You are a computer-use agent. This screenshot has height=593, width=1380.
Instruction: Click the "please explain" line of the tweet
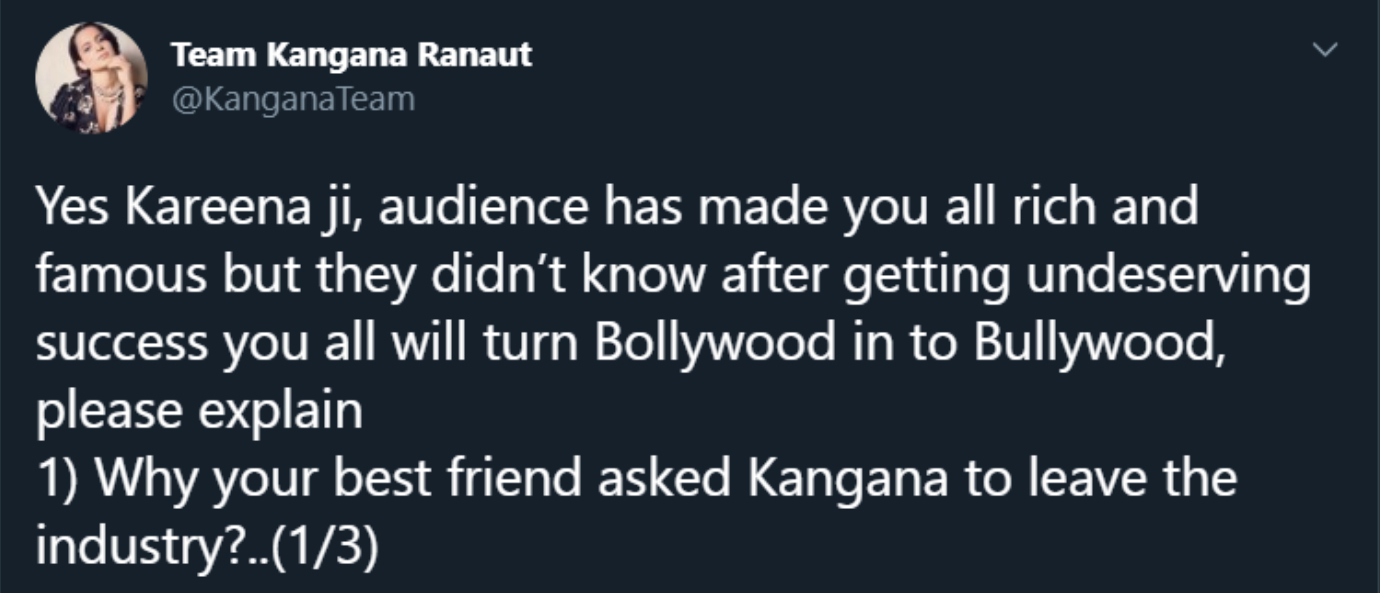click(x=199, y=411)
